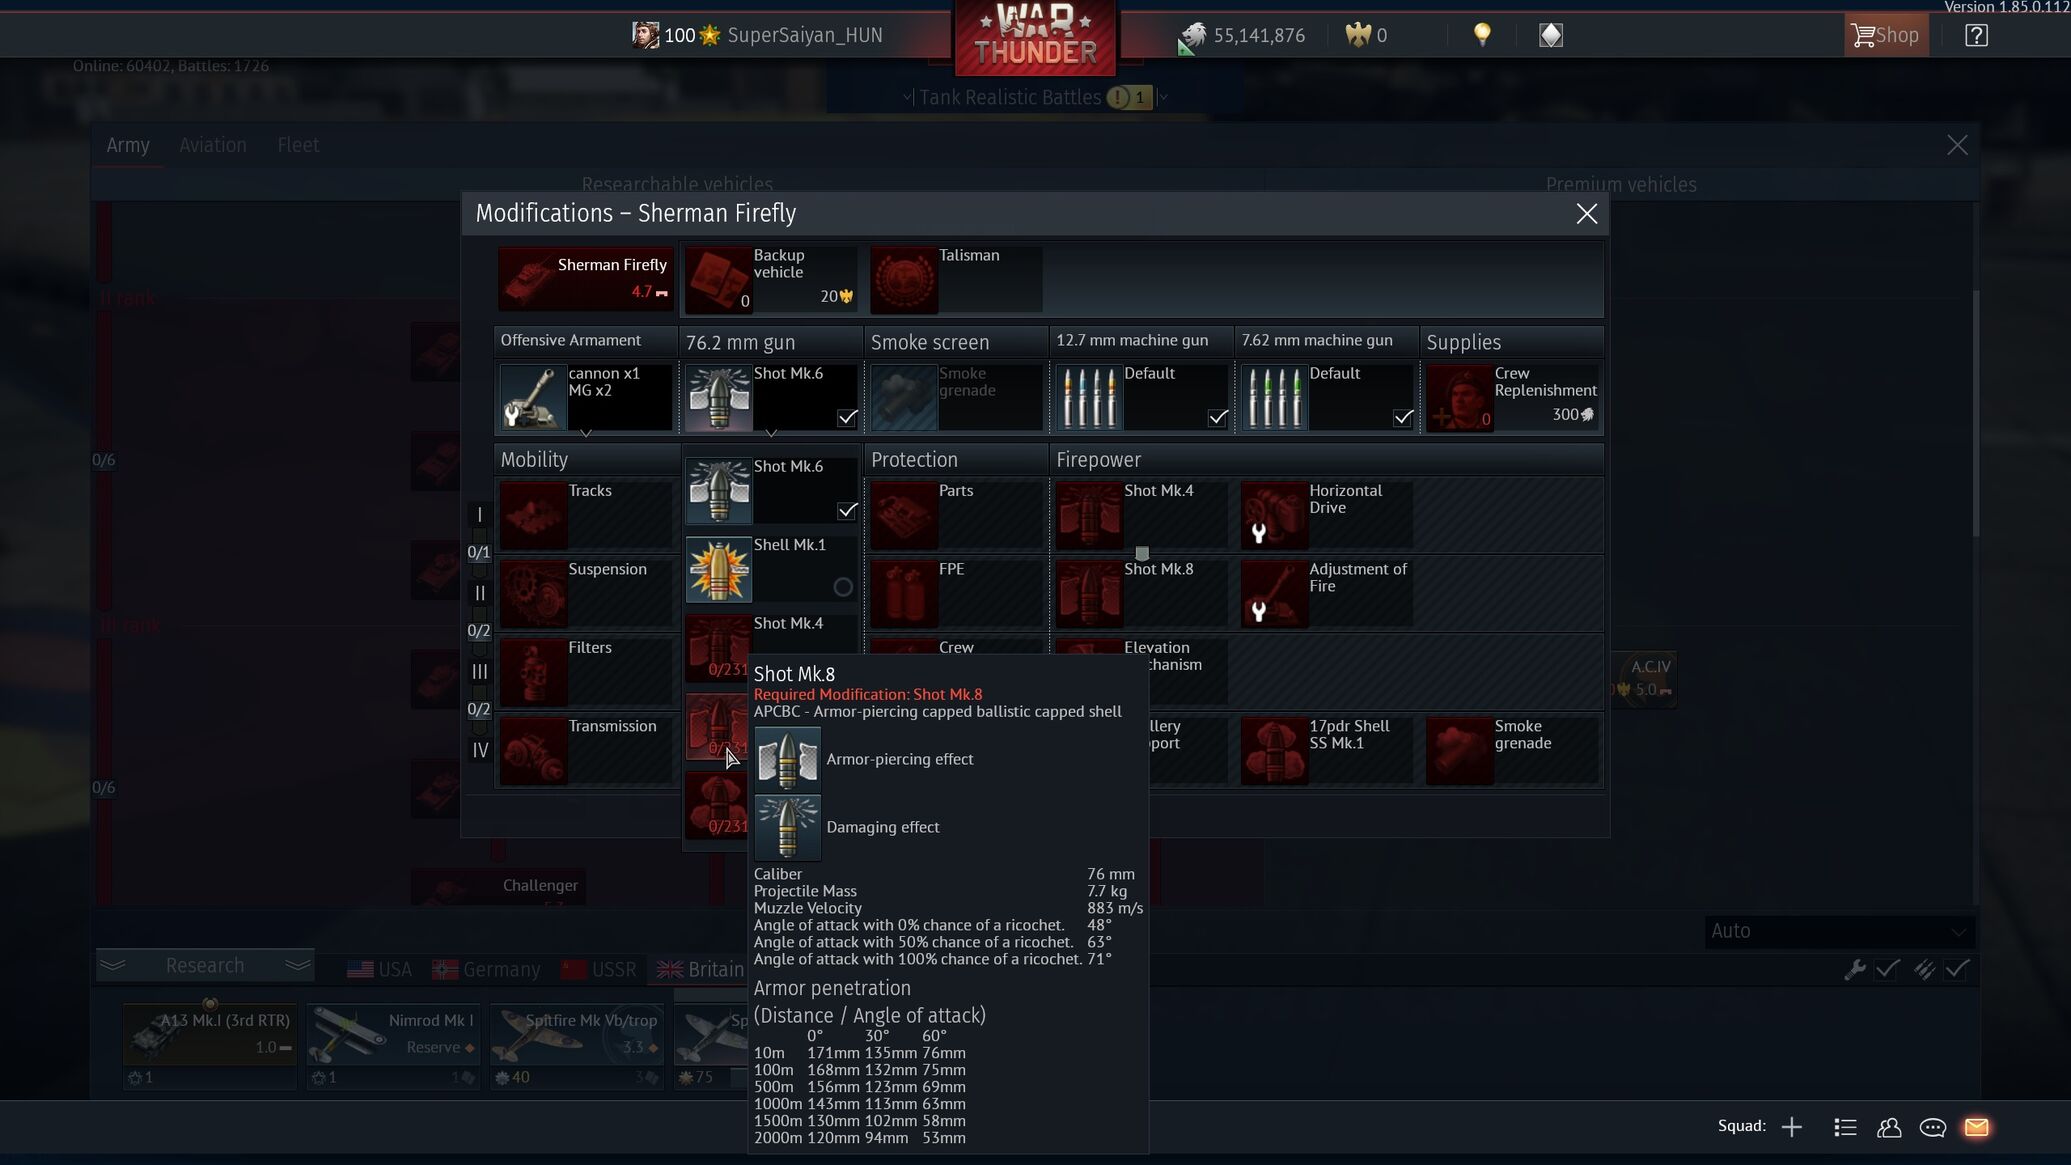This screenshot has height=1165, width=2071.
Task: Click the Challenger tank in research tree
Action: point(499,888)
